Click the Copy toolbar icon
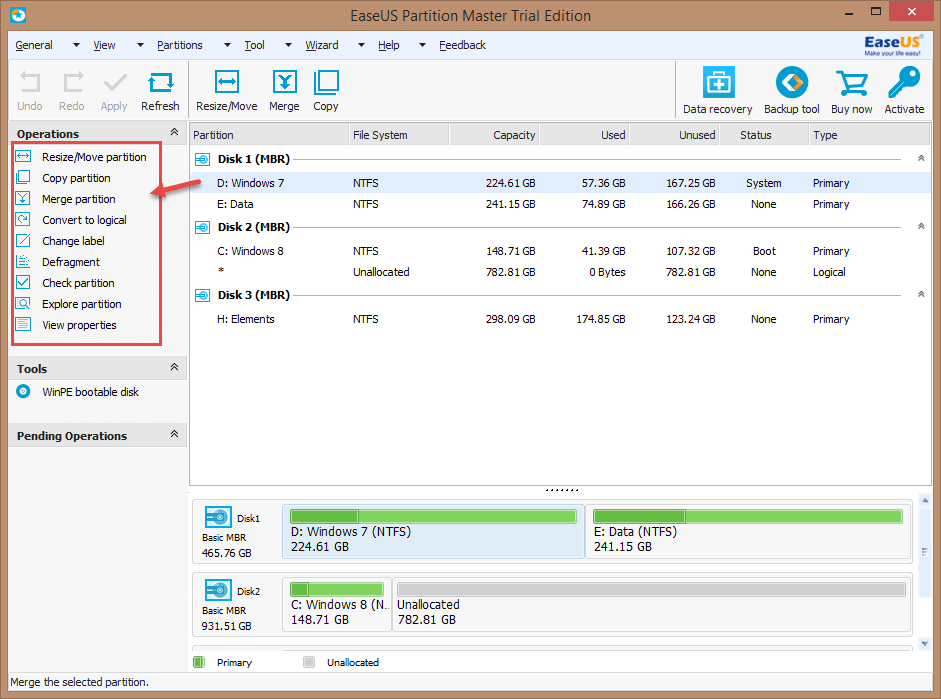The image size is (941, 699). tap(326, 82)
